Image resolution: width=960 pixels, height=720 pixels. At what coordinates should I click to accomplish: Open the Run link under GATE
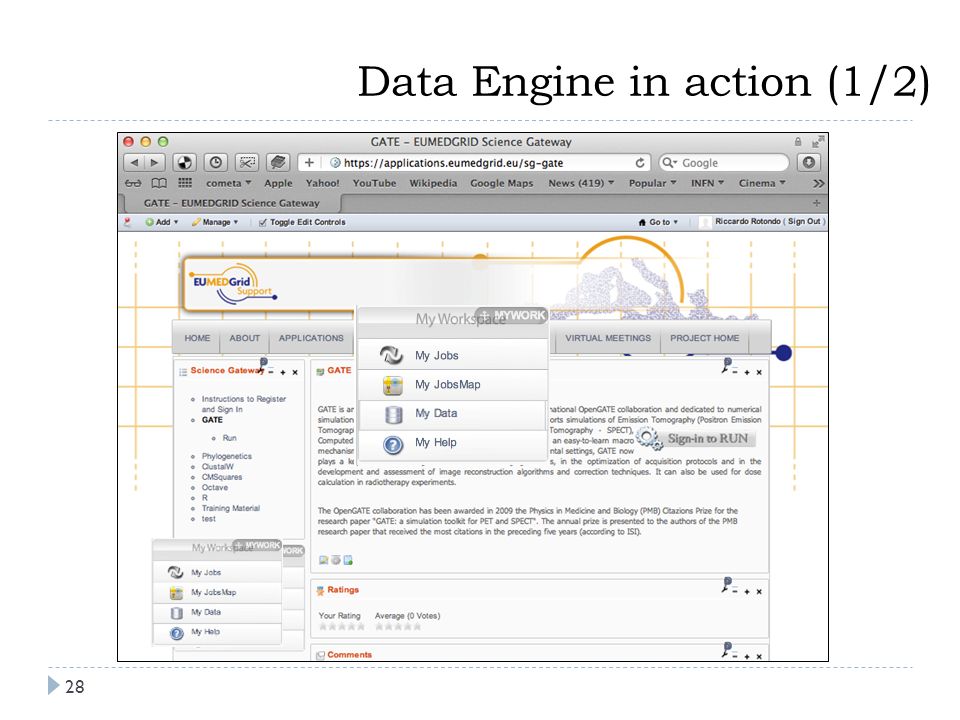[230, 438]
